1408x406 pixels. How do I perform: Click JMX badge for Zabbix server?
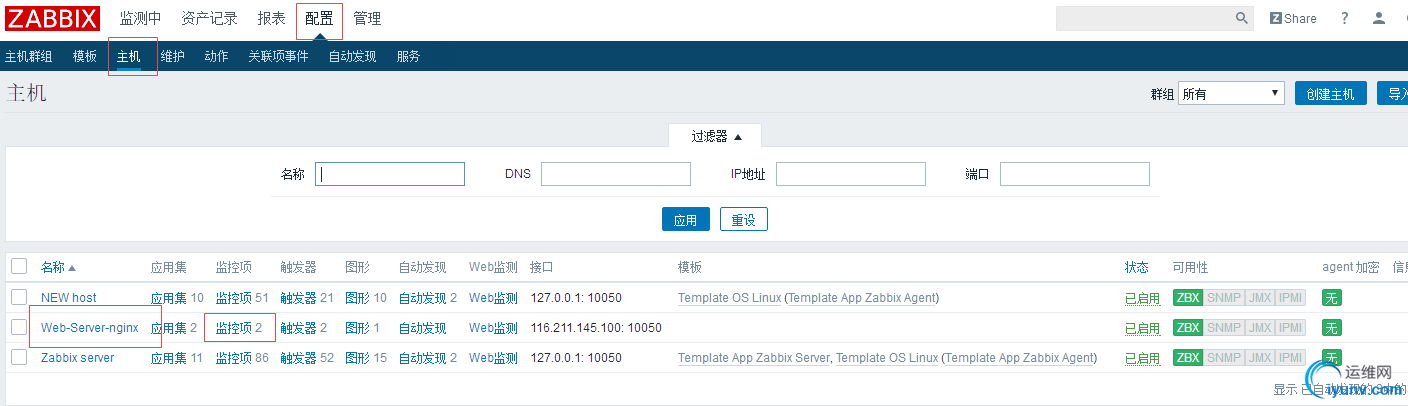tap(1260, 357)
